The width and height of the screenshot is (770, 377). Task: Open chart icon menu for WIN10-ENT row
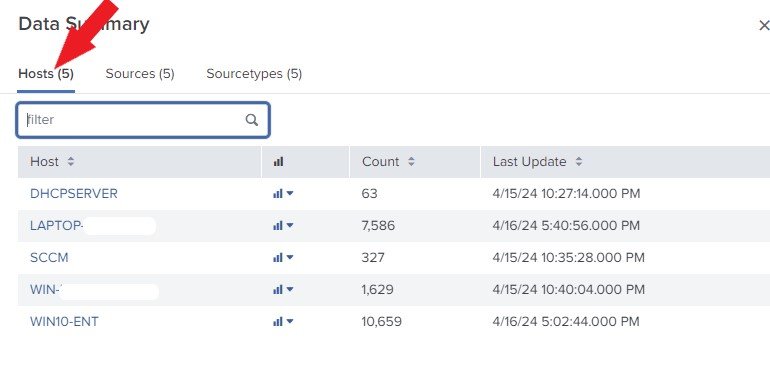pos(283,322)
